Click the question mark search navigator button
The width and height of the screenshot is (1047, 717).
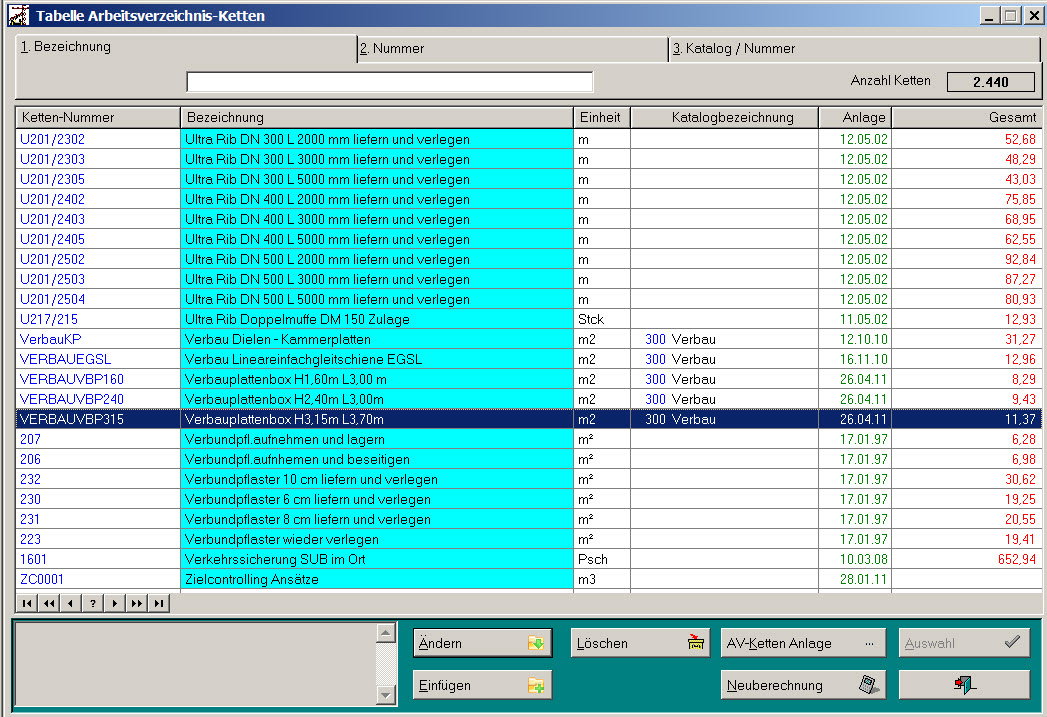93,603
